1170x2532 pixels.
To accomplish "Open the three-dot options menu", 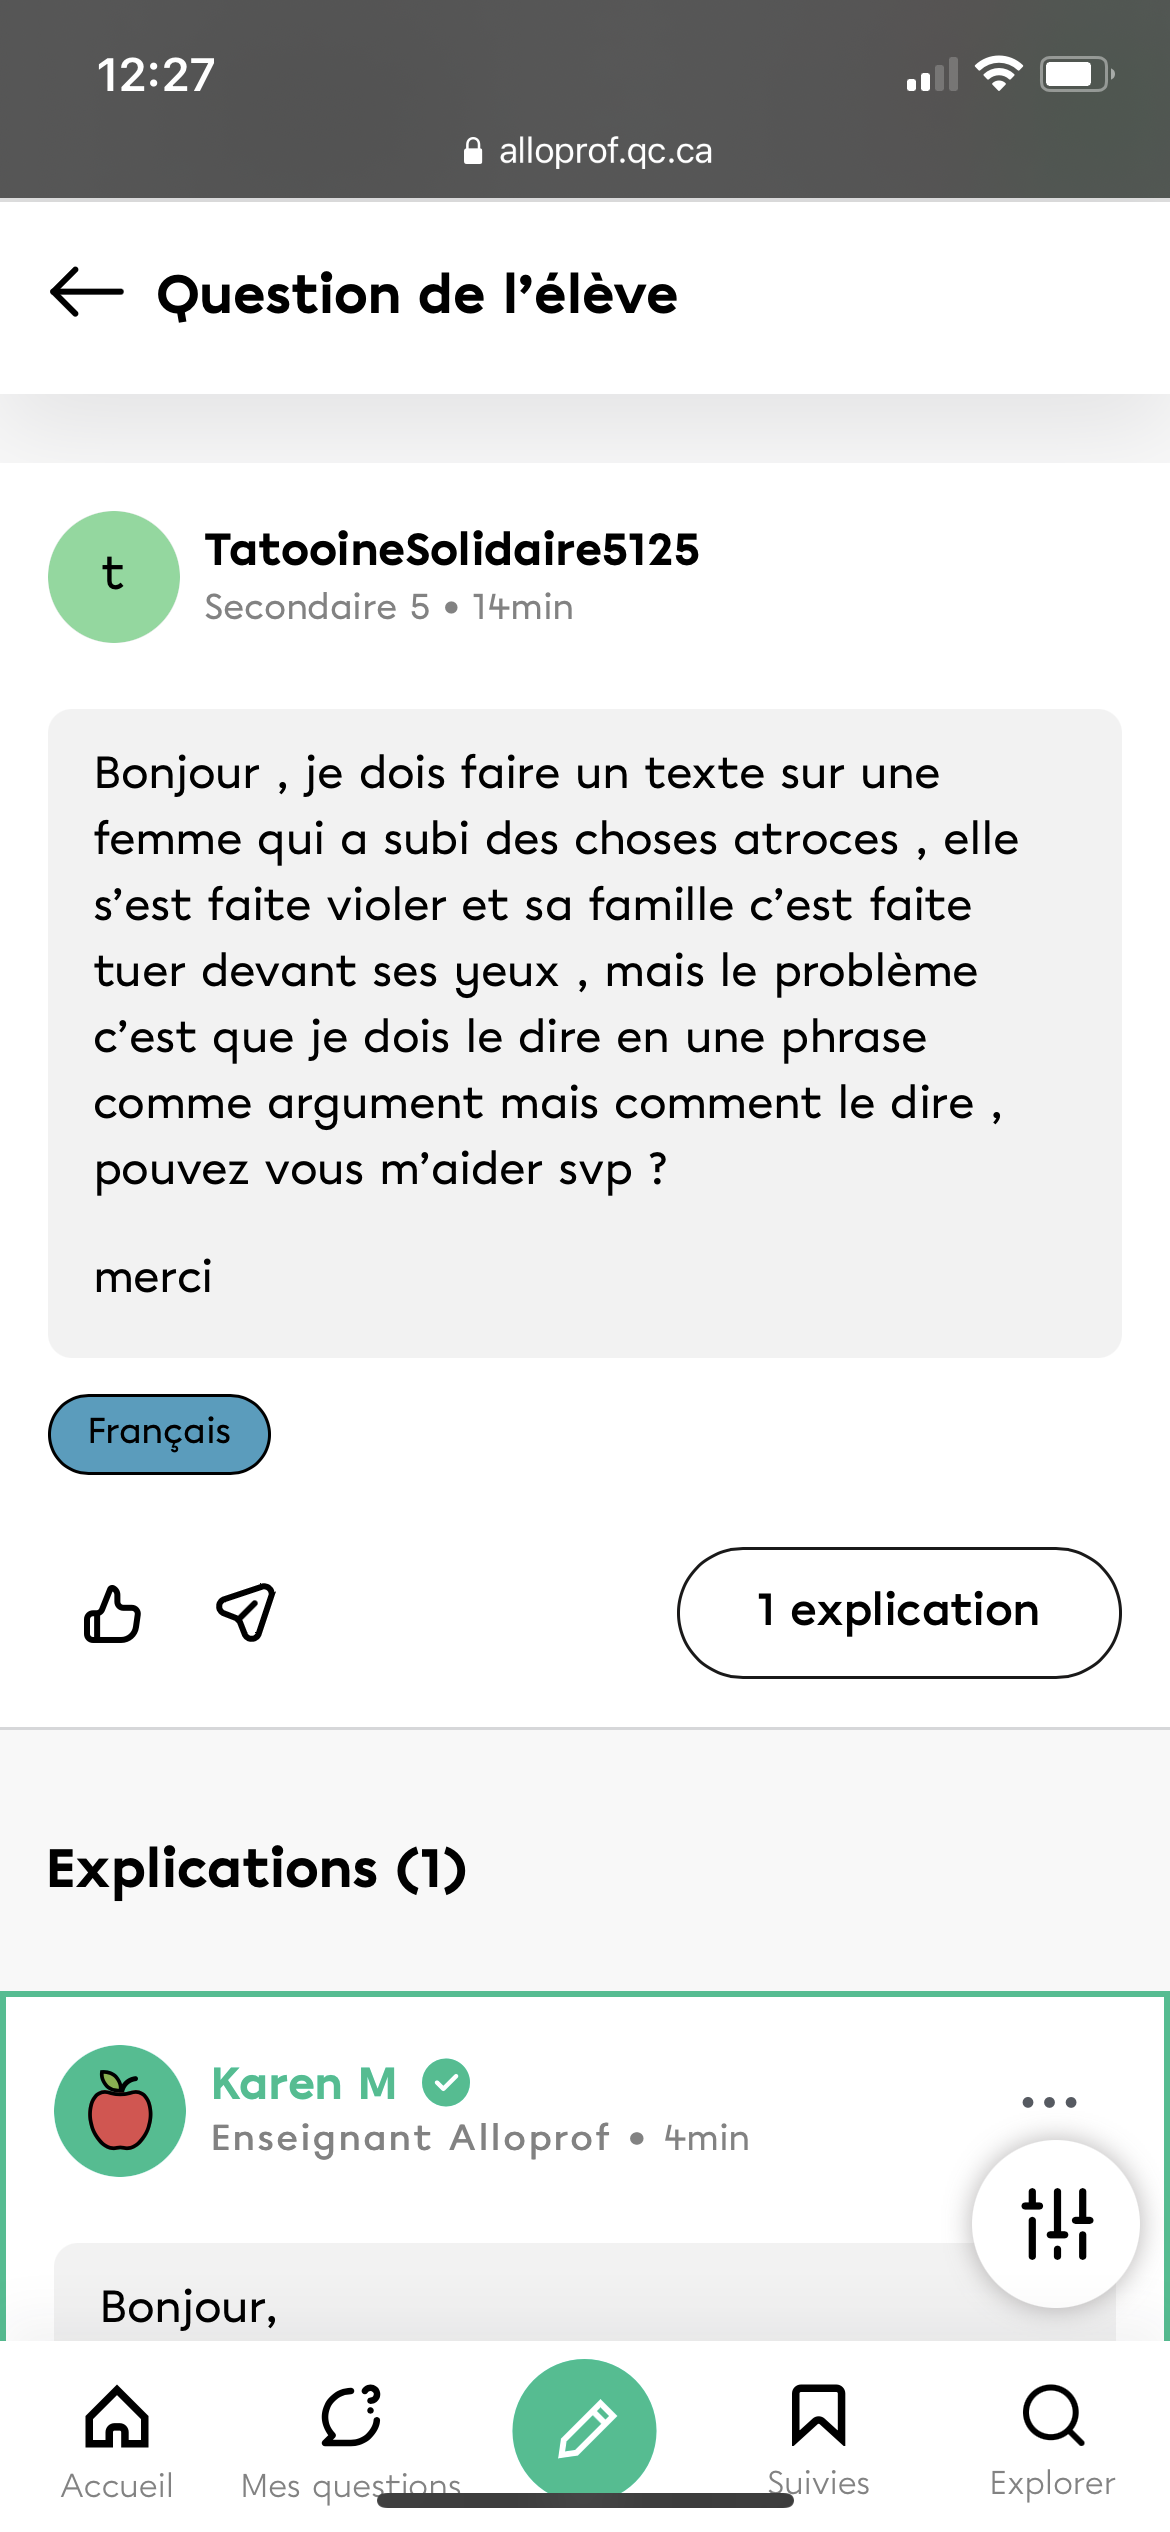I will (x=1049, y=2102).
